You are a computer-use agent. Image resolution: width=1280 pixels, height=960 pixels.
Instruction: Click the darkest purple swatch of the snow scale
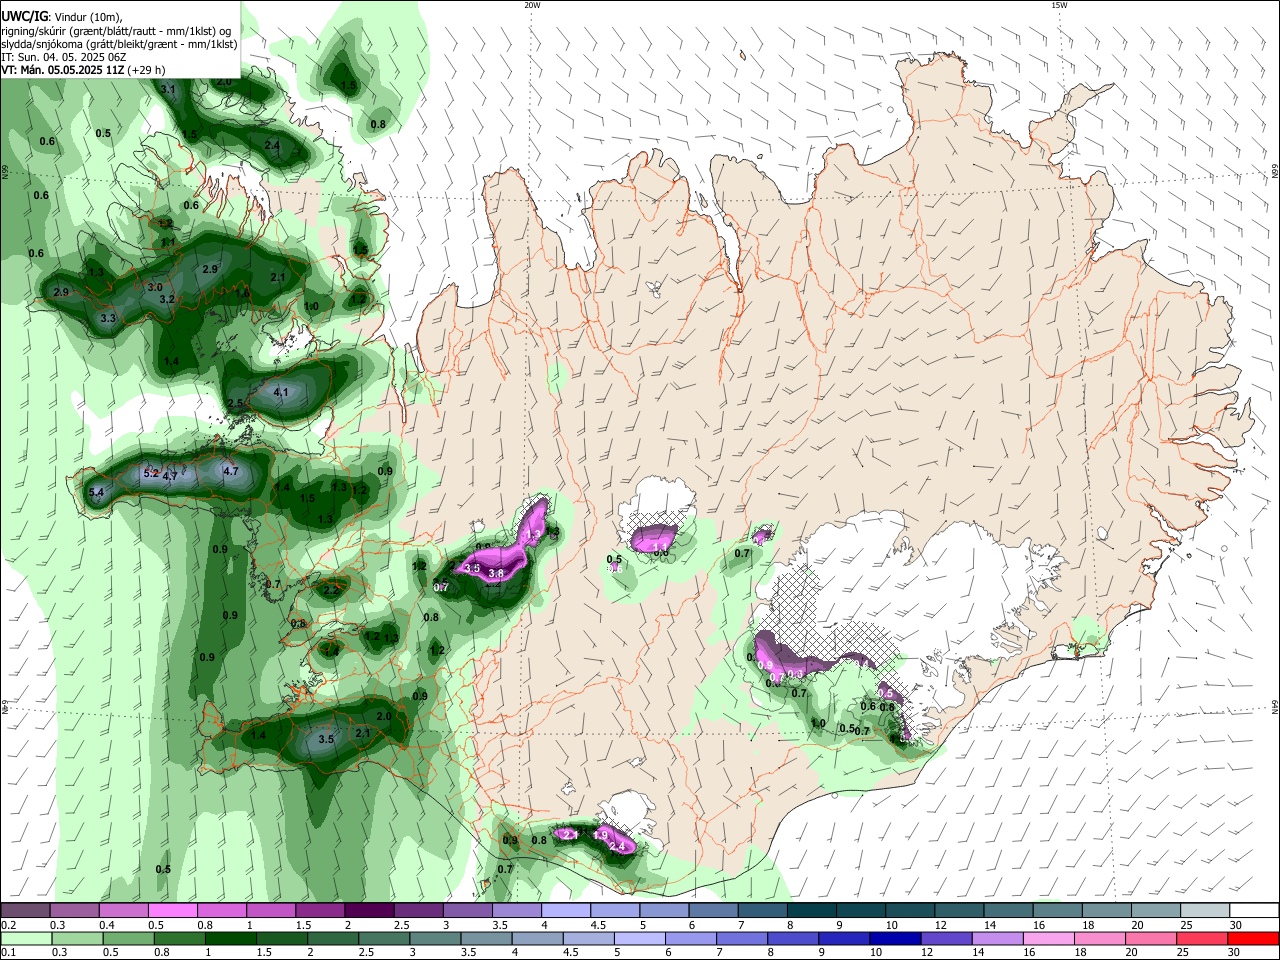[369, 911]
